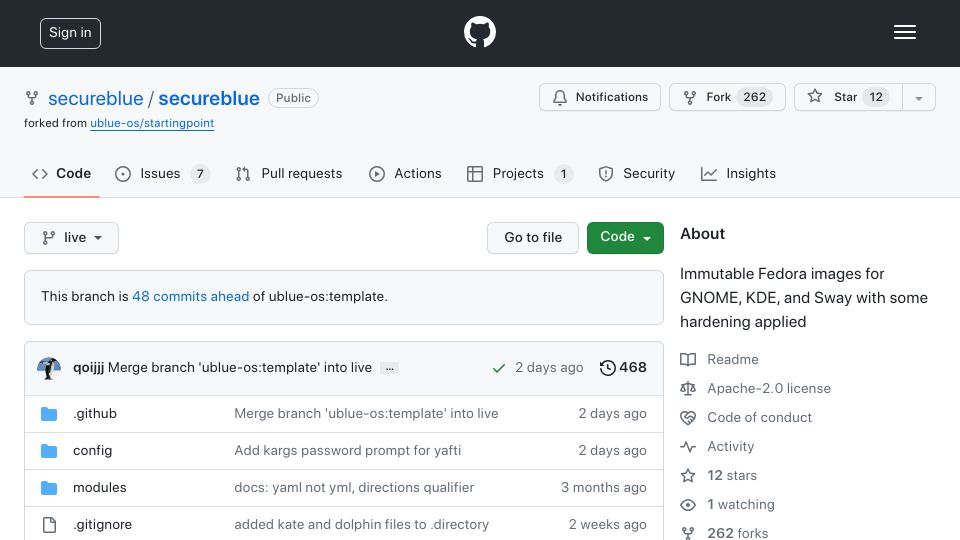Click the Sign in button
960x540 pixels.
(x=70, y=33)
